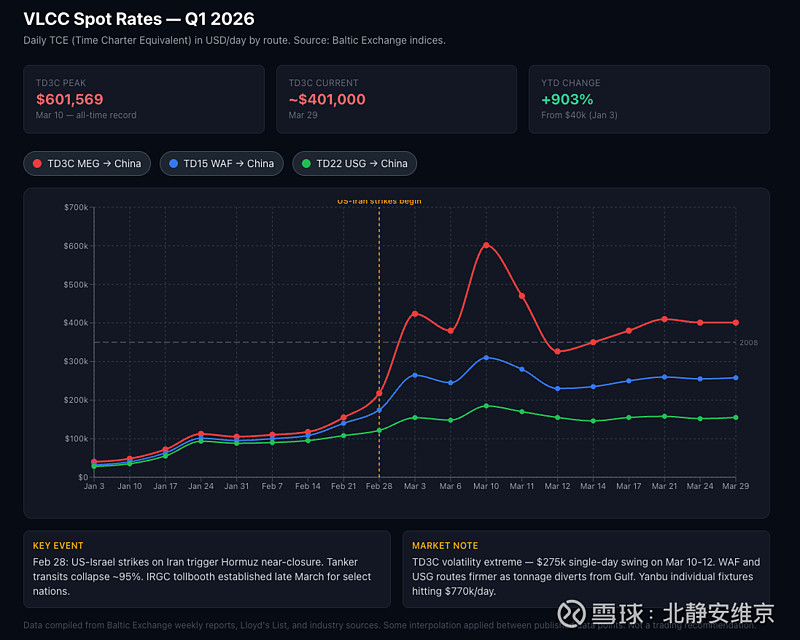Select the blue TD15 final point at Mar 29
The width and height of the screenshot is (800, 640).
coord(736,377)
